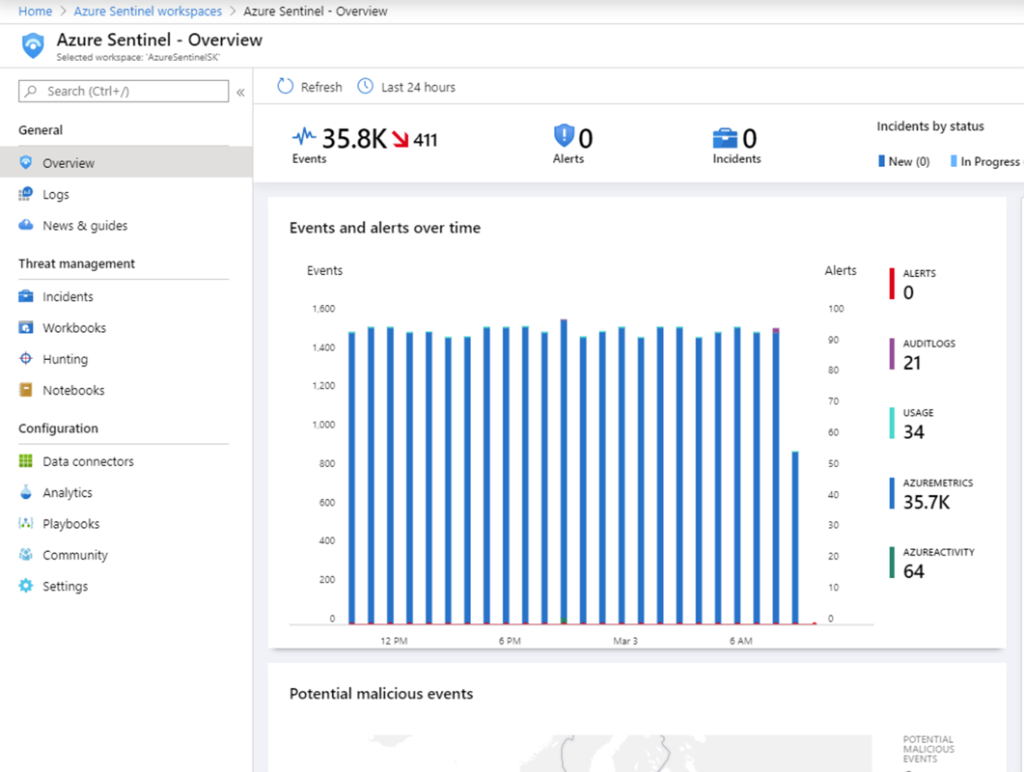The width and height of the screenshot is (1024, 772).
Task: Collapse the sidebar with double chevron
Action: [x=240, y=92]
